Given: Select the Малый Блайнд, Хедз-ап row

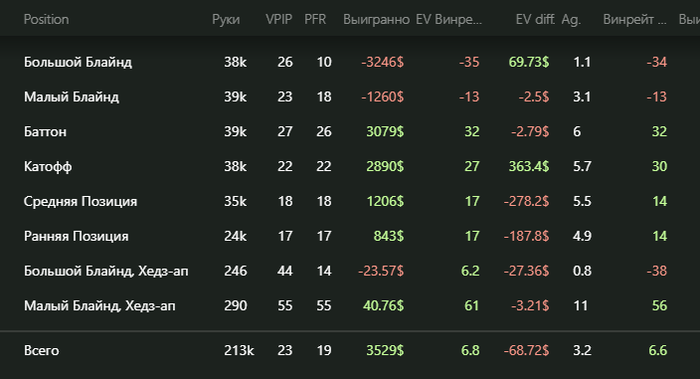Looking at the screenshot, I should [x=350, y=306].
